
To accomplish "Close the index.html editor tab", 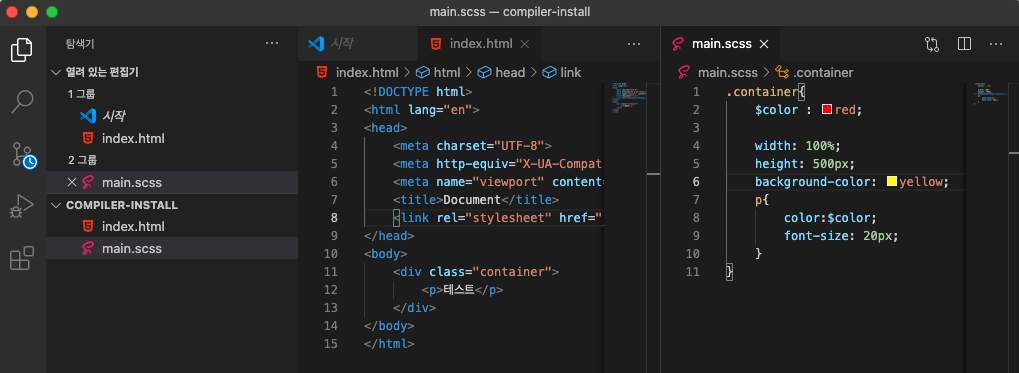I will [x=525, y=44].
